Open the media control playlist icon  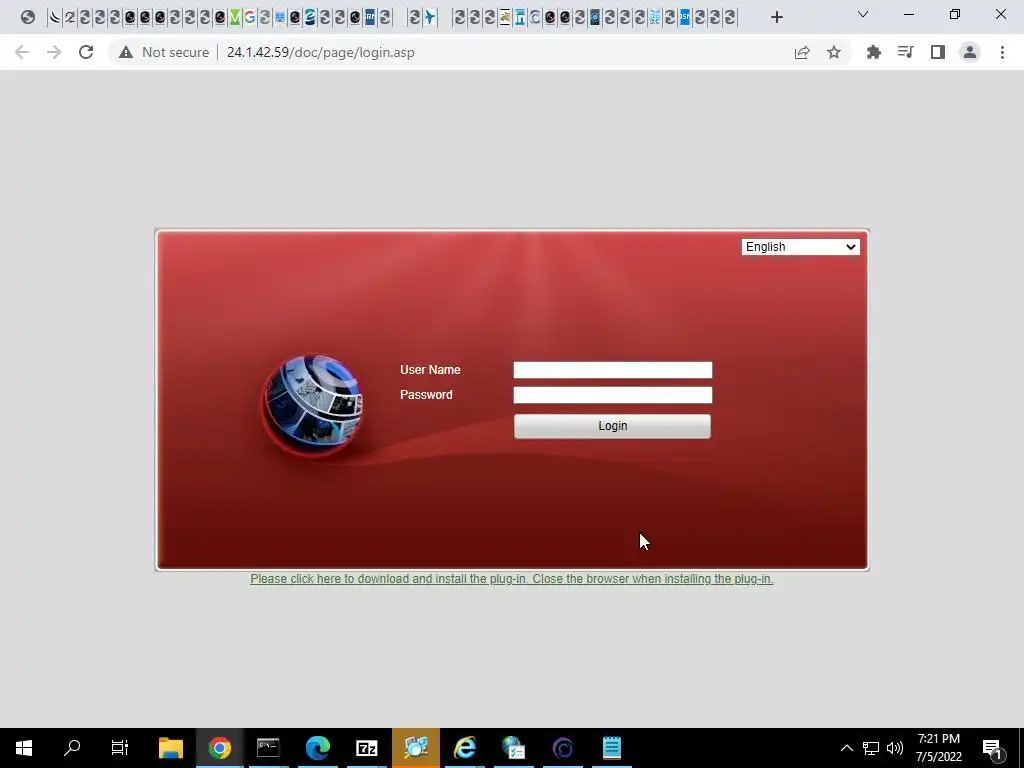pos(905,52)
